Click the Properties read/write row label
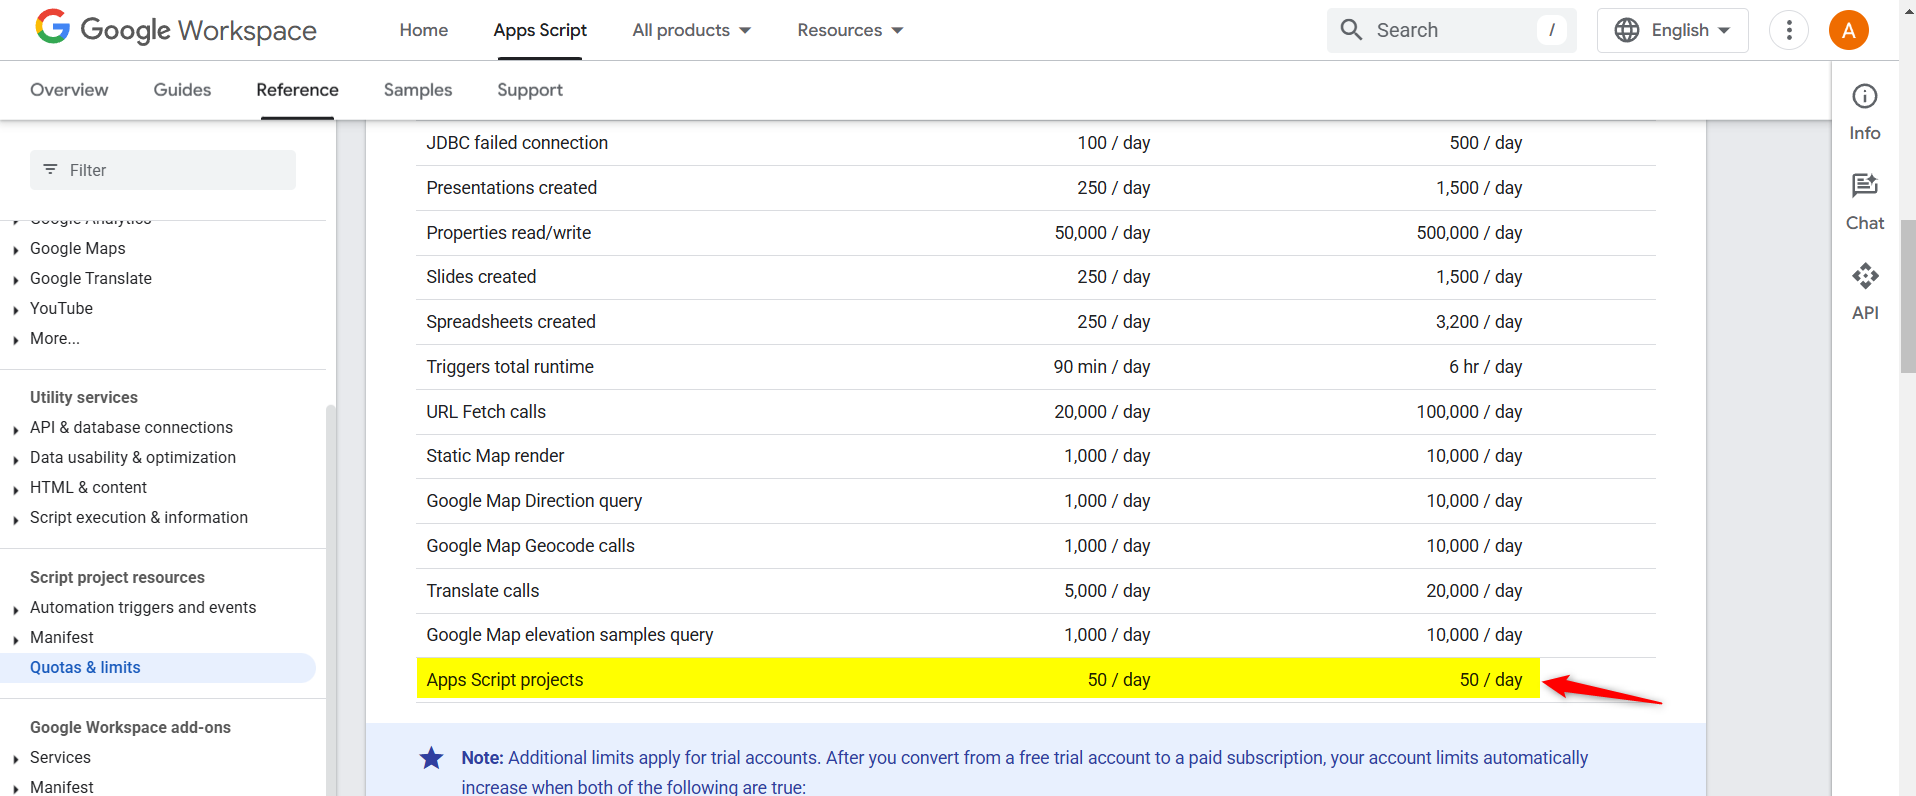This screenshot has height=796, width=1916. pos(508,233)
